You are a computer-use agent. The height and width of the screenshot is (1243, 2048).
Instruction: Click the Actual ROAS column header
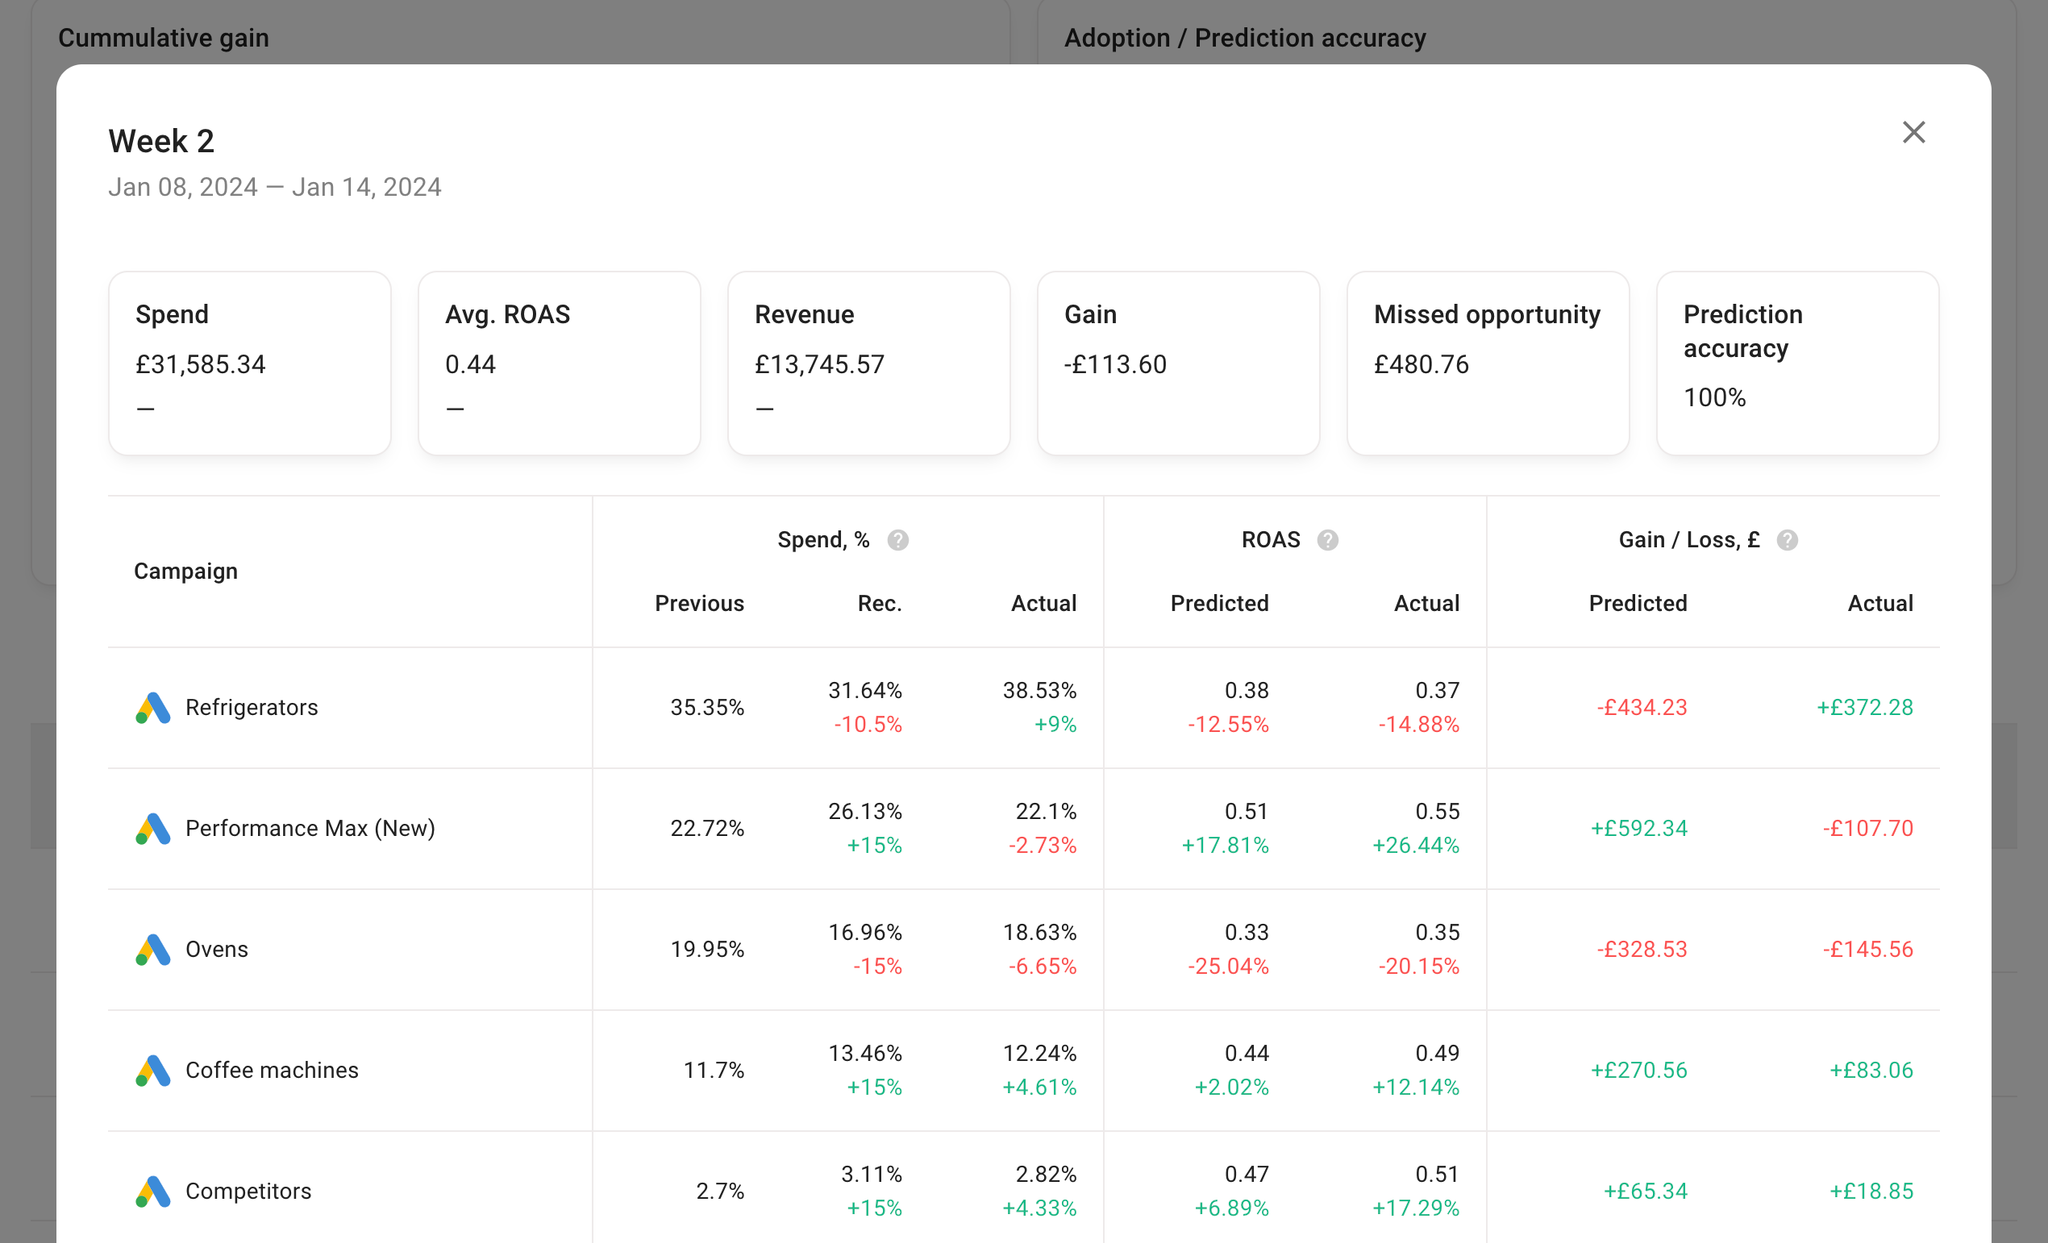tap(1427, 603)
